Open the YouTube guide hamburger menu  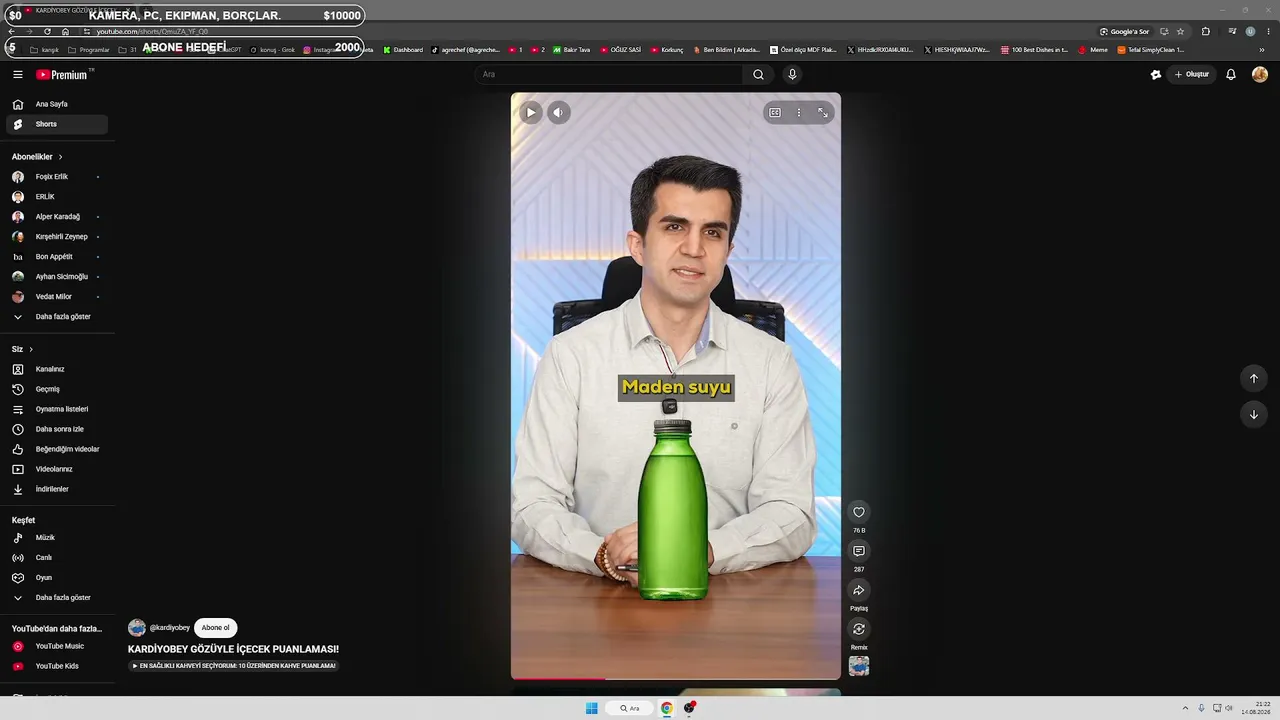pos(18,74)
